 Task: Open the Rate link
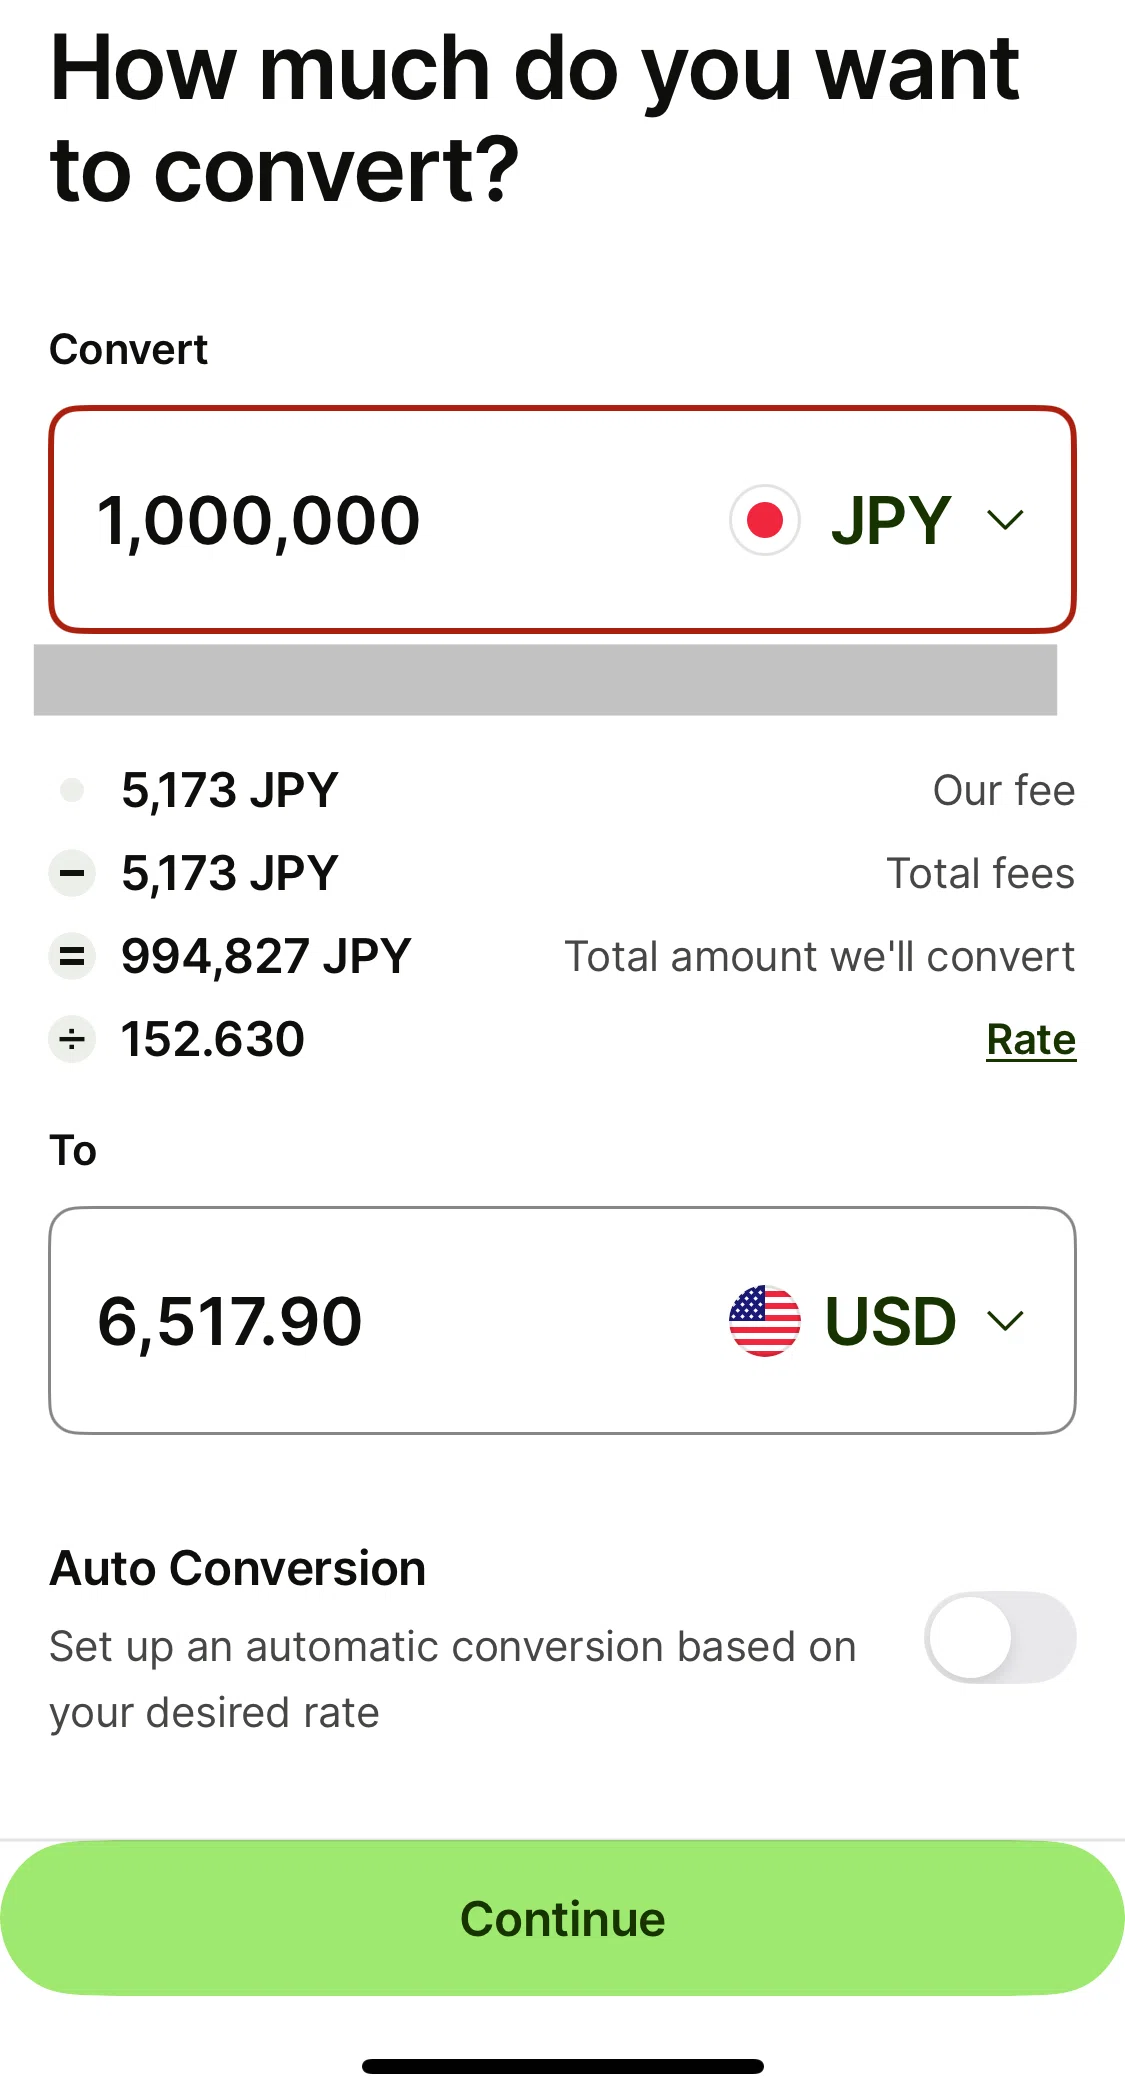click(1031, 1040)
